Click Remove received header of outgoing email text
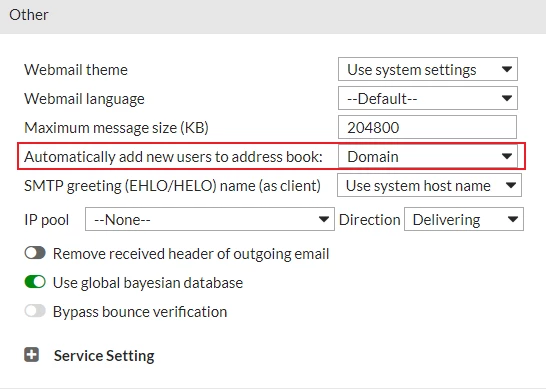The image size is (546, 392). 191,254
